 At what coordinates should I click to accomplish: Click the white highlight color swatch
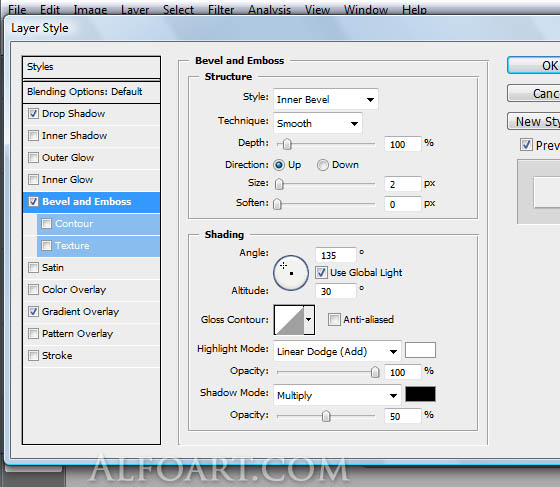coord(420,350)
